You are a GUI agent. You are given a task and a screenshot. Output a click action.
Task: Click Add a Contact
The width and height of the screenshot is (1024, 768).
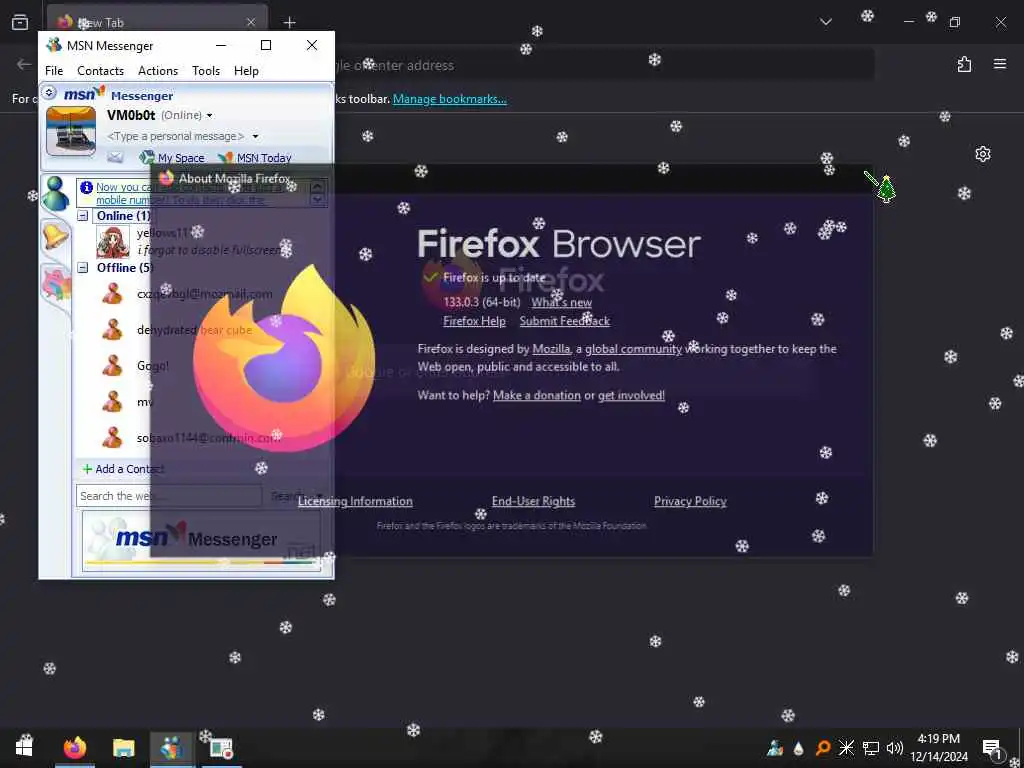(123, 469)
